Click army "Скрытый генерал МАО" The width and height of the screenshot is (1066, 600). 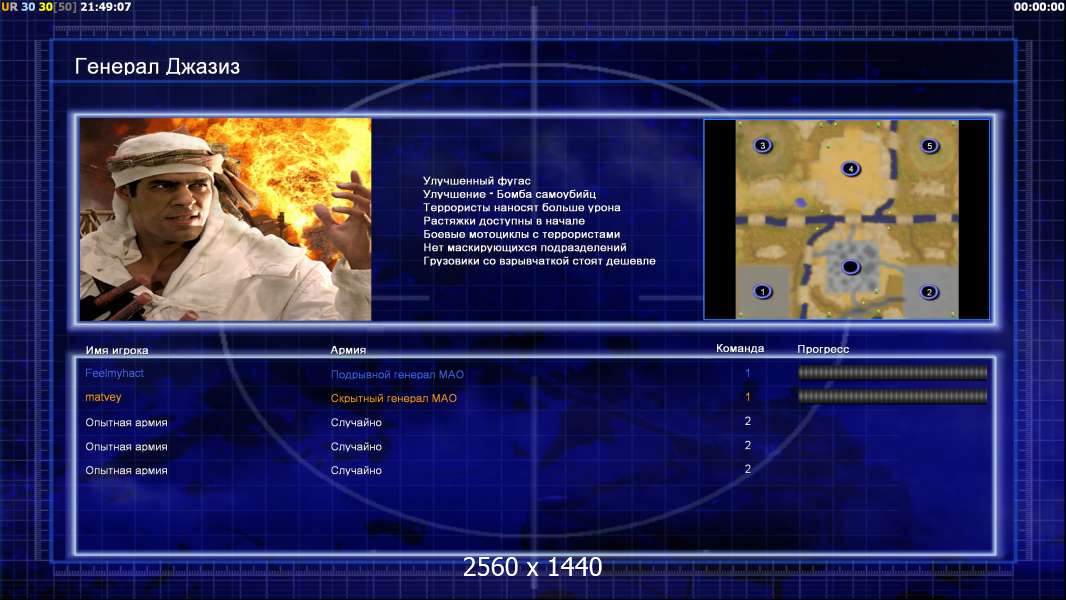[394, 398]
